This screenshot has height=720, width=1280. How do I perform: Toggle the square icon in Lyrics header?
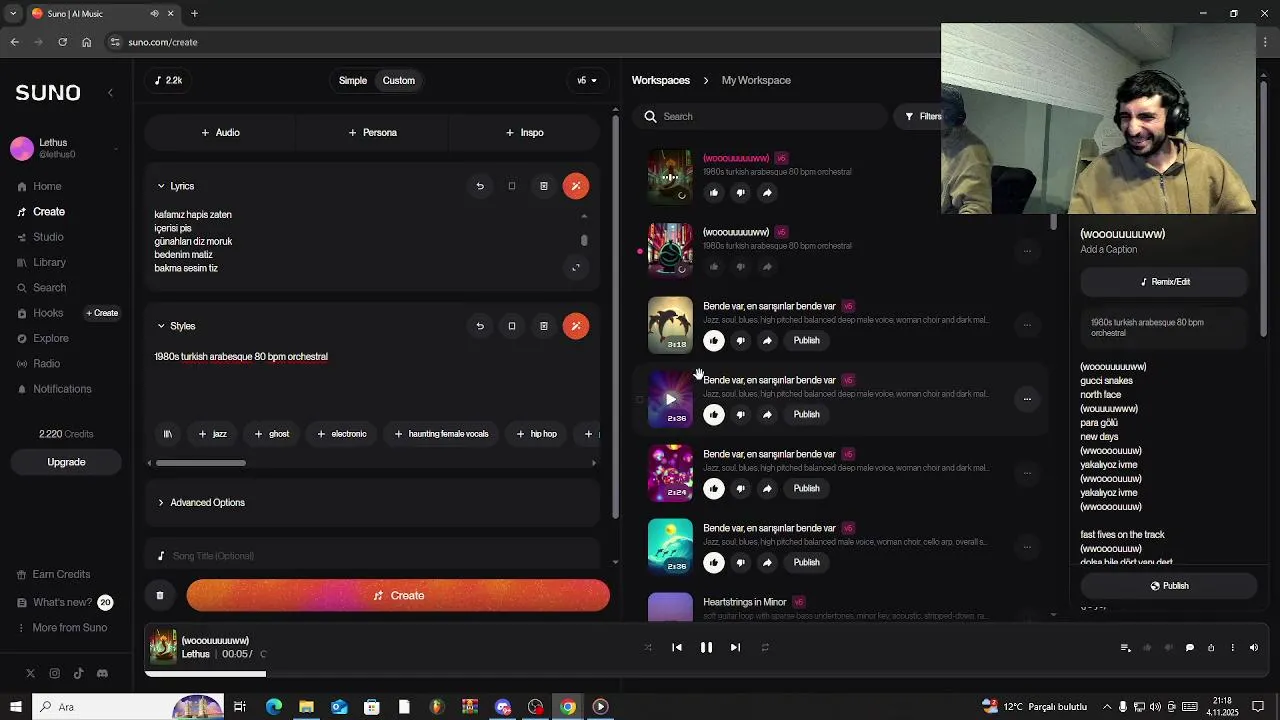click(x=512, y=186)
